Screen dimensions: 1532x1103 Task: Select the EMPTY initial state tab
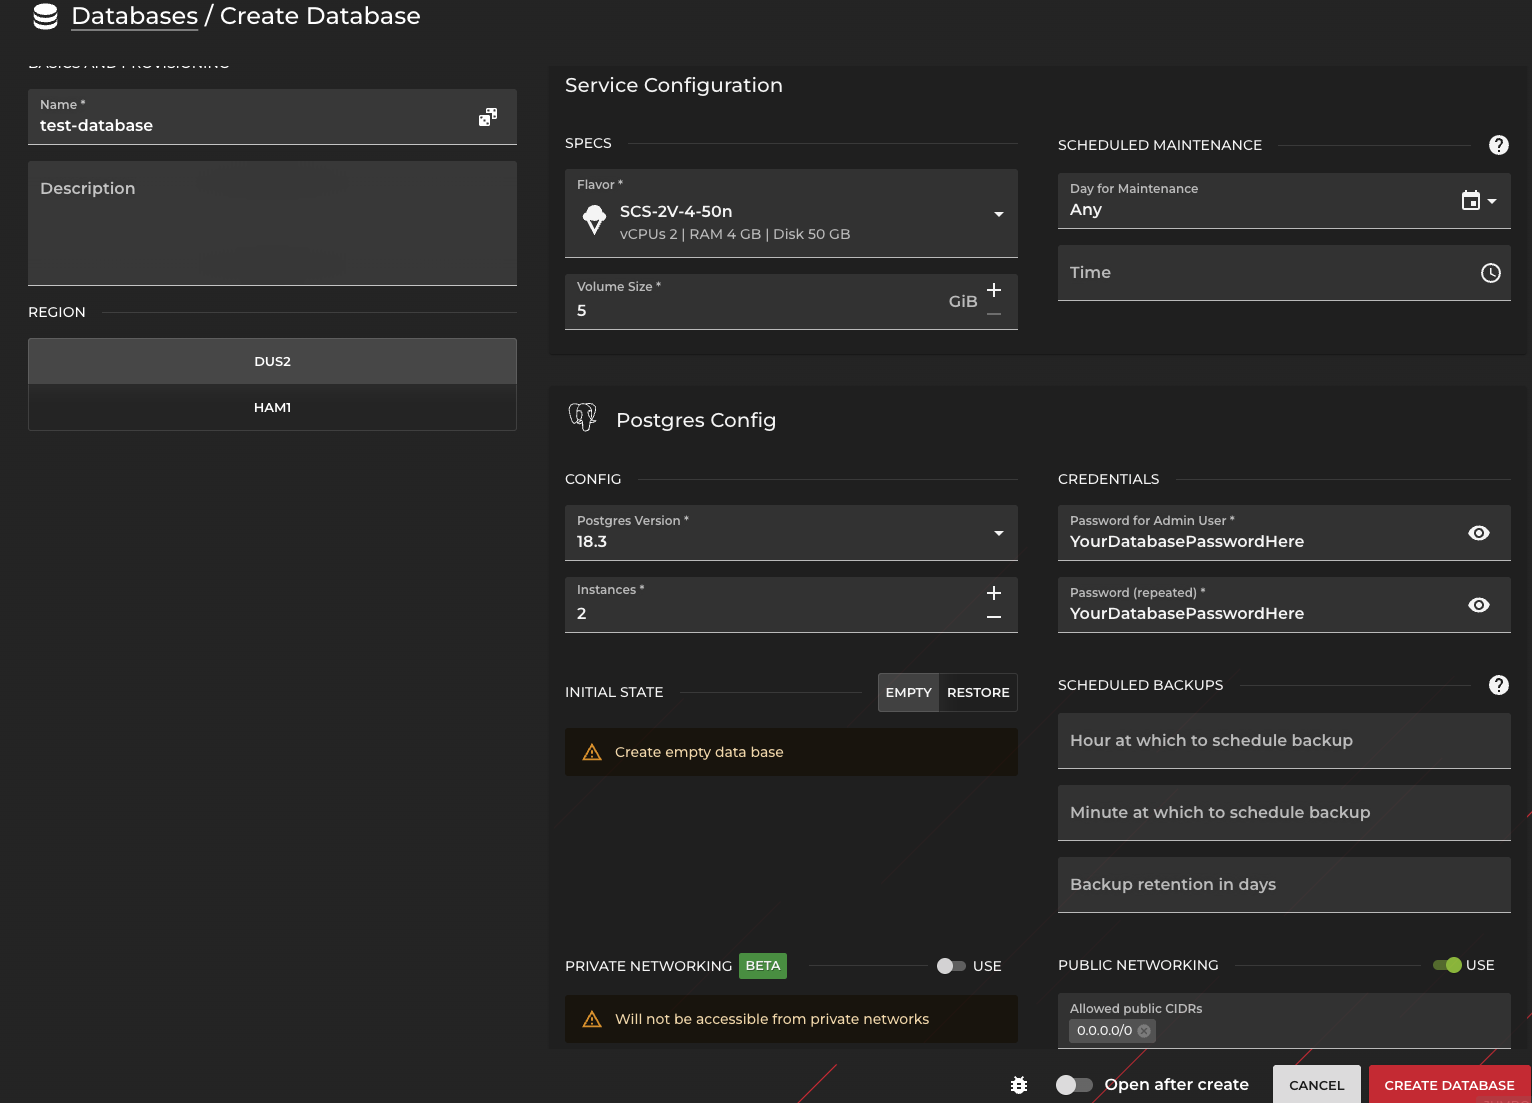pyautogui.click(x=907, y=692)
